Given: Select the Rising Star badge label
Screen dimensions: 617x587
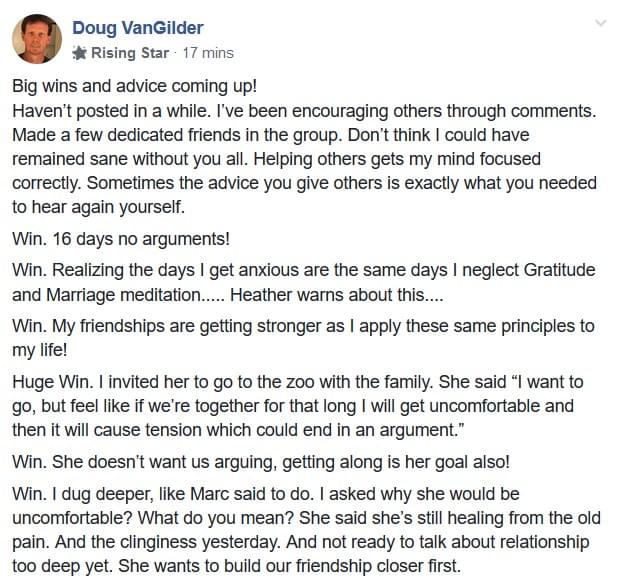Looking at the screenshot, I should 130,53.
